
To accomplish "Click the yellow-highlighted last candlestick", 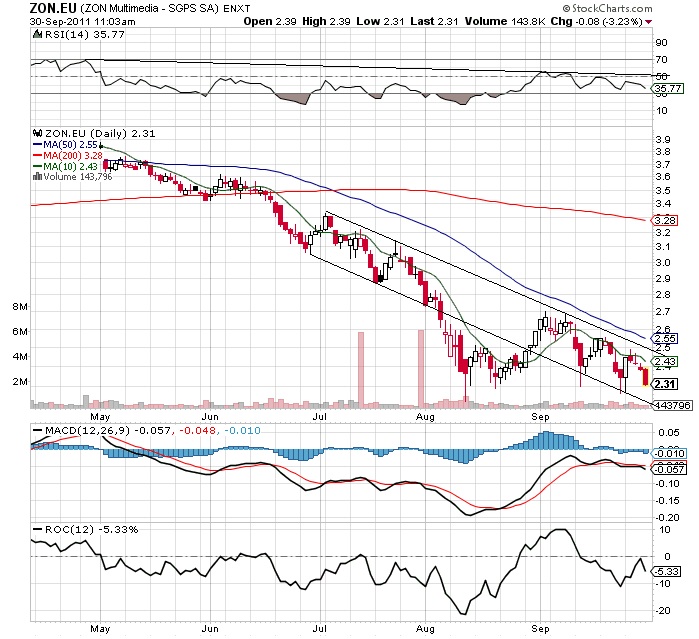I will tap(645, 376).
